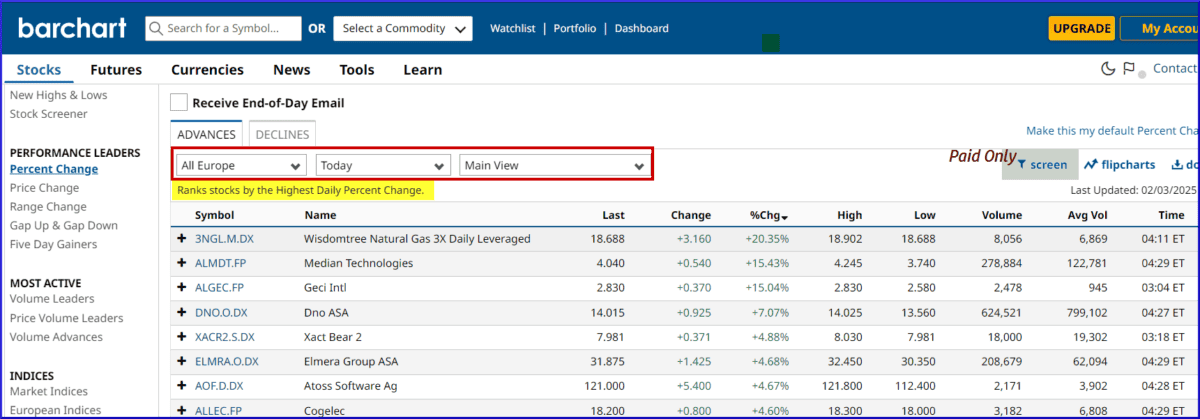
Task: Open the Today time period dropdown
Action: point(383,165)
